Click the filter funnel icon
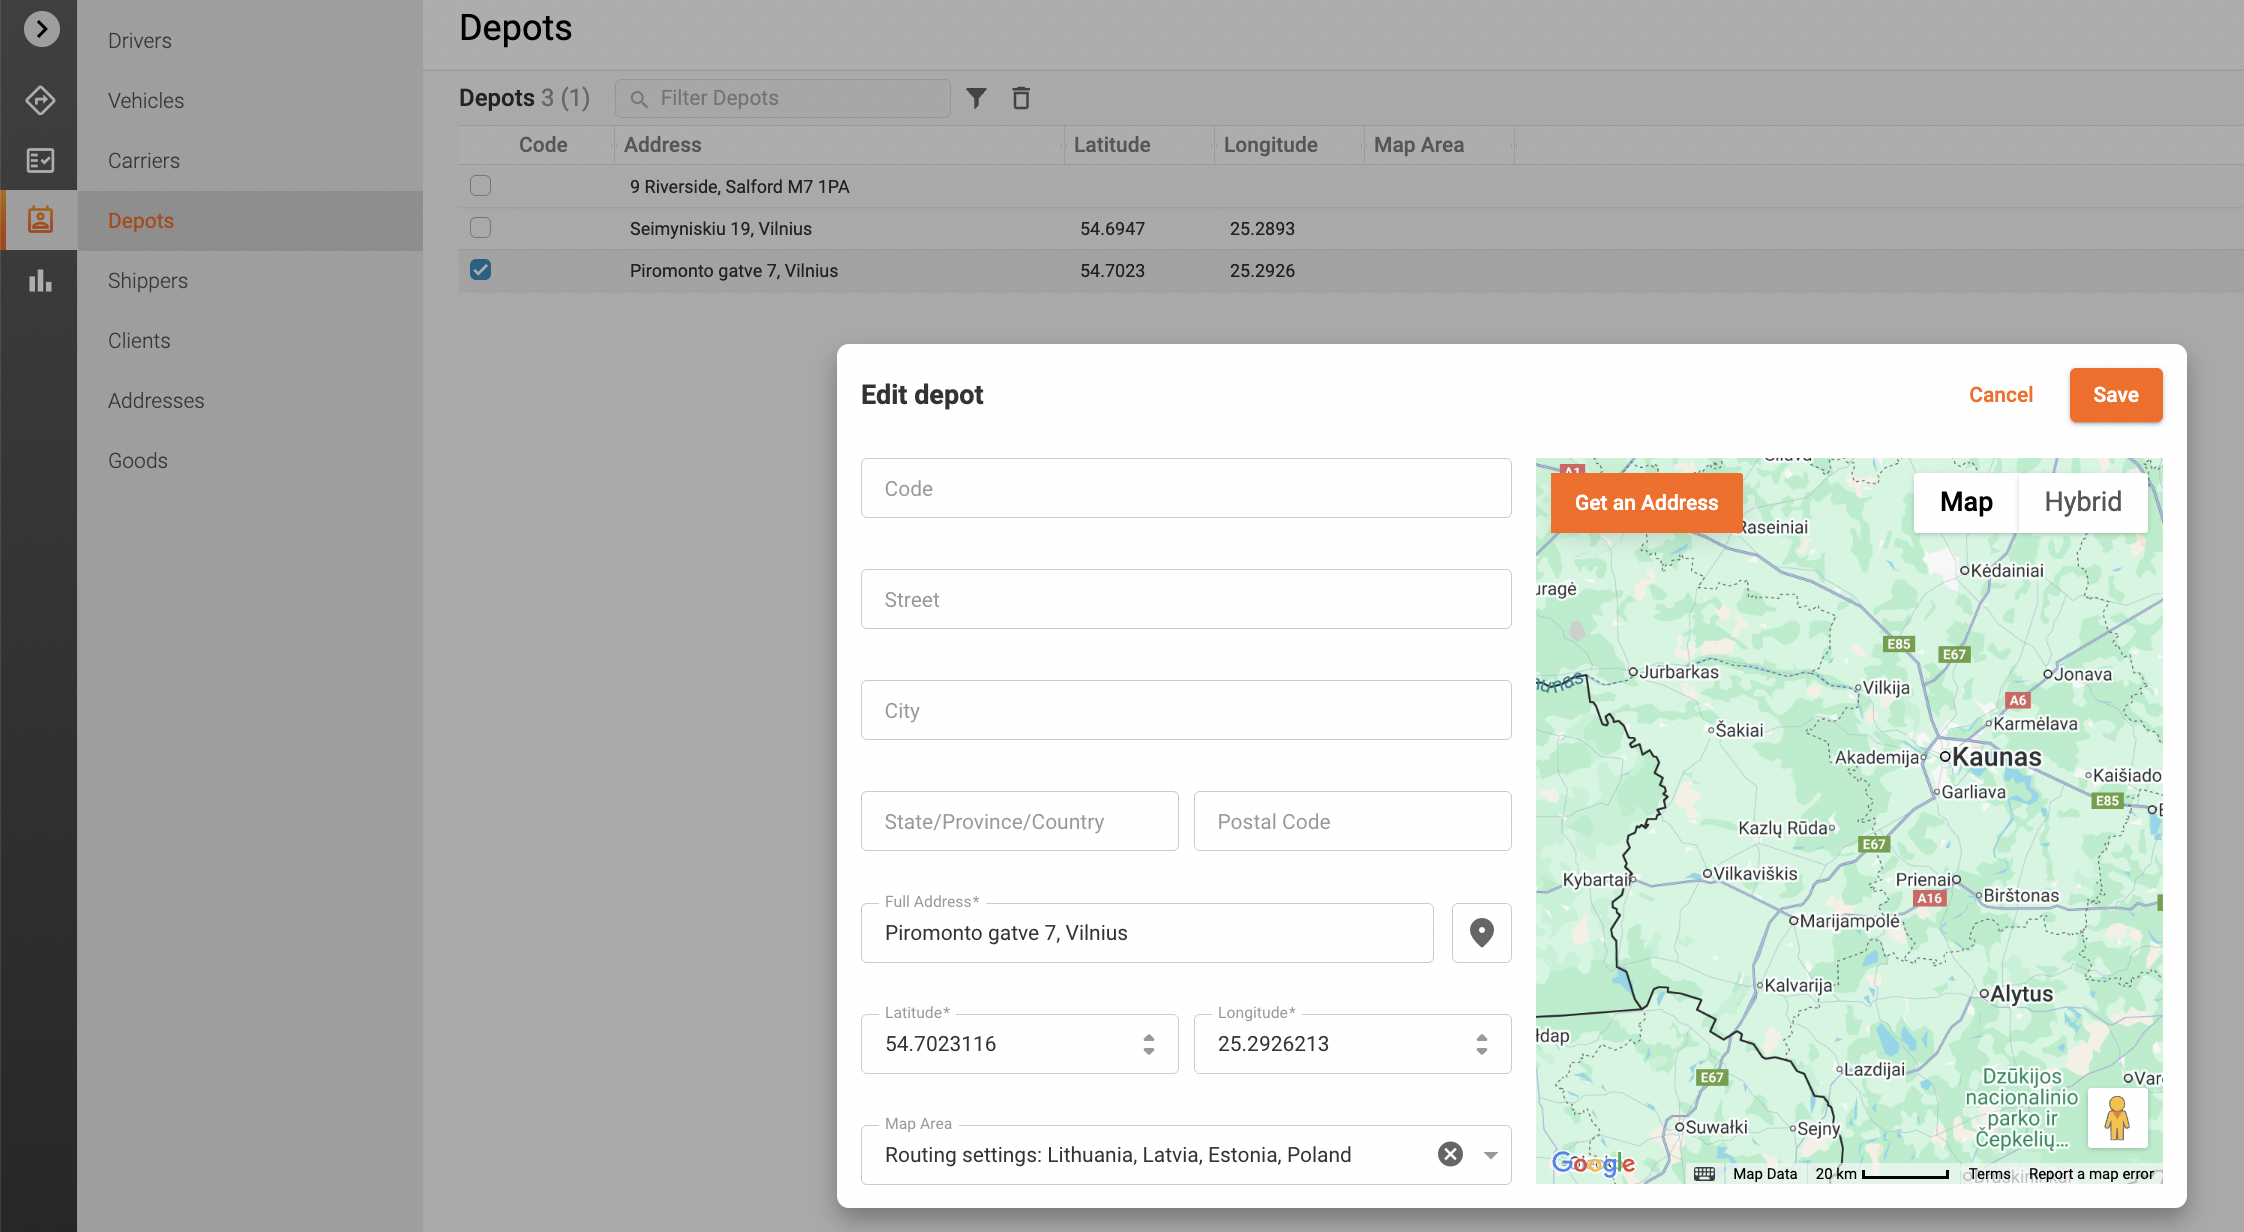This screenshot has width=2244, height=1232. point(976,98)
